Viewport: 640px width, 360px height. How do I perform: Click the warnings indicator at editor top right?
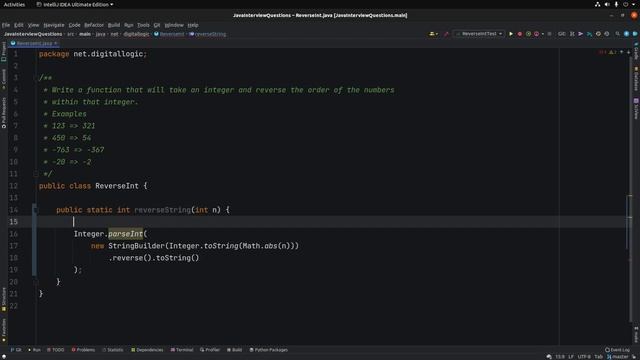point(612,52)
